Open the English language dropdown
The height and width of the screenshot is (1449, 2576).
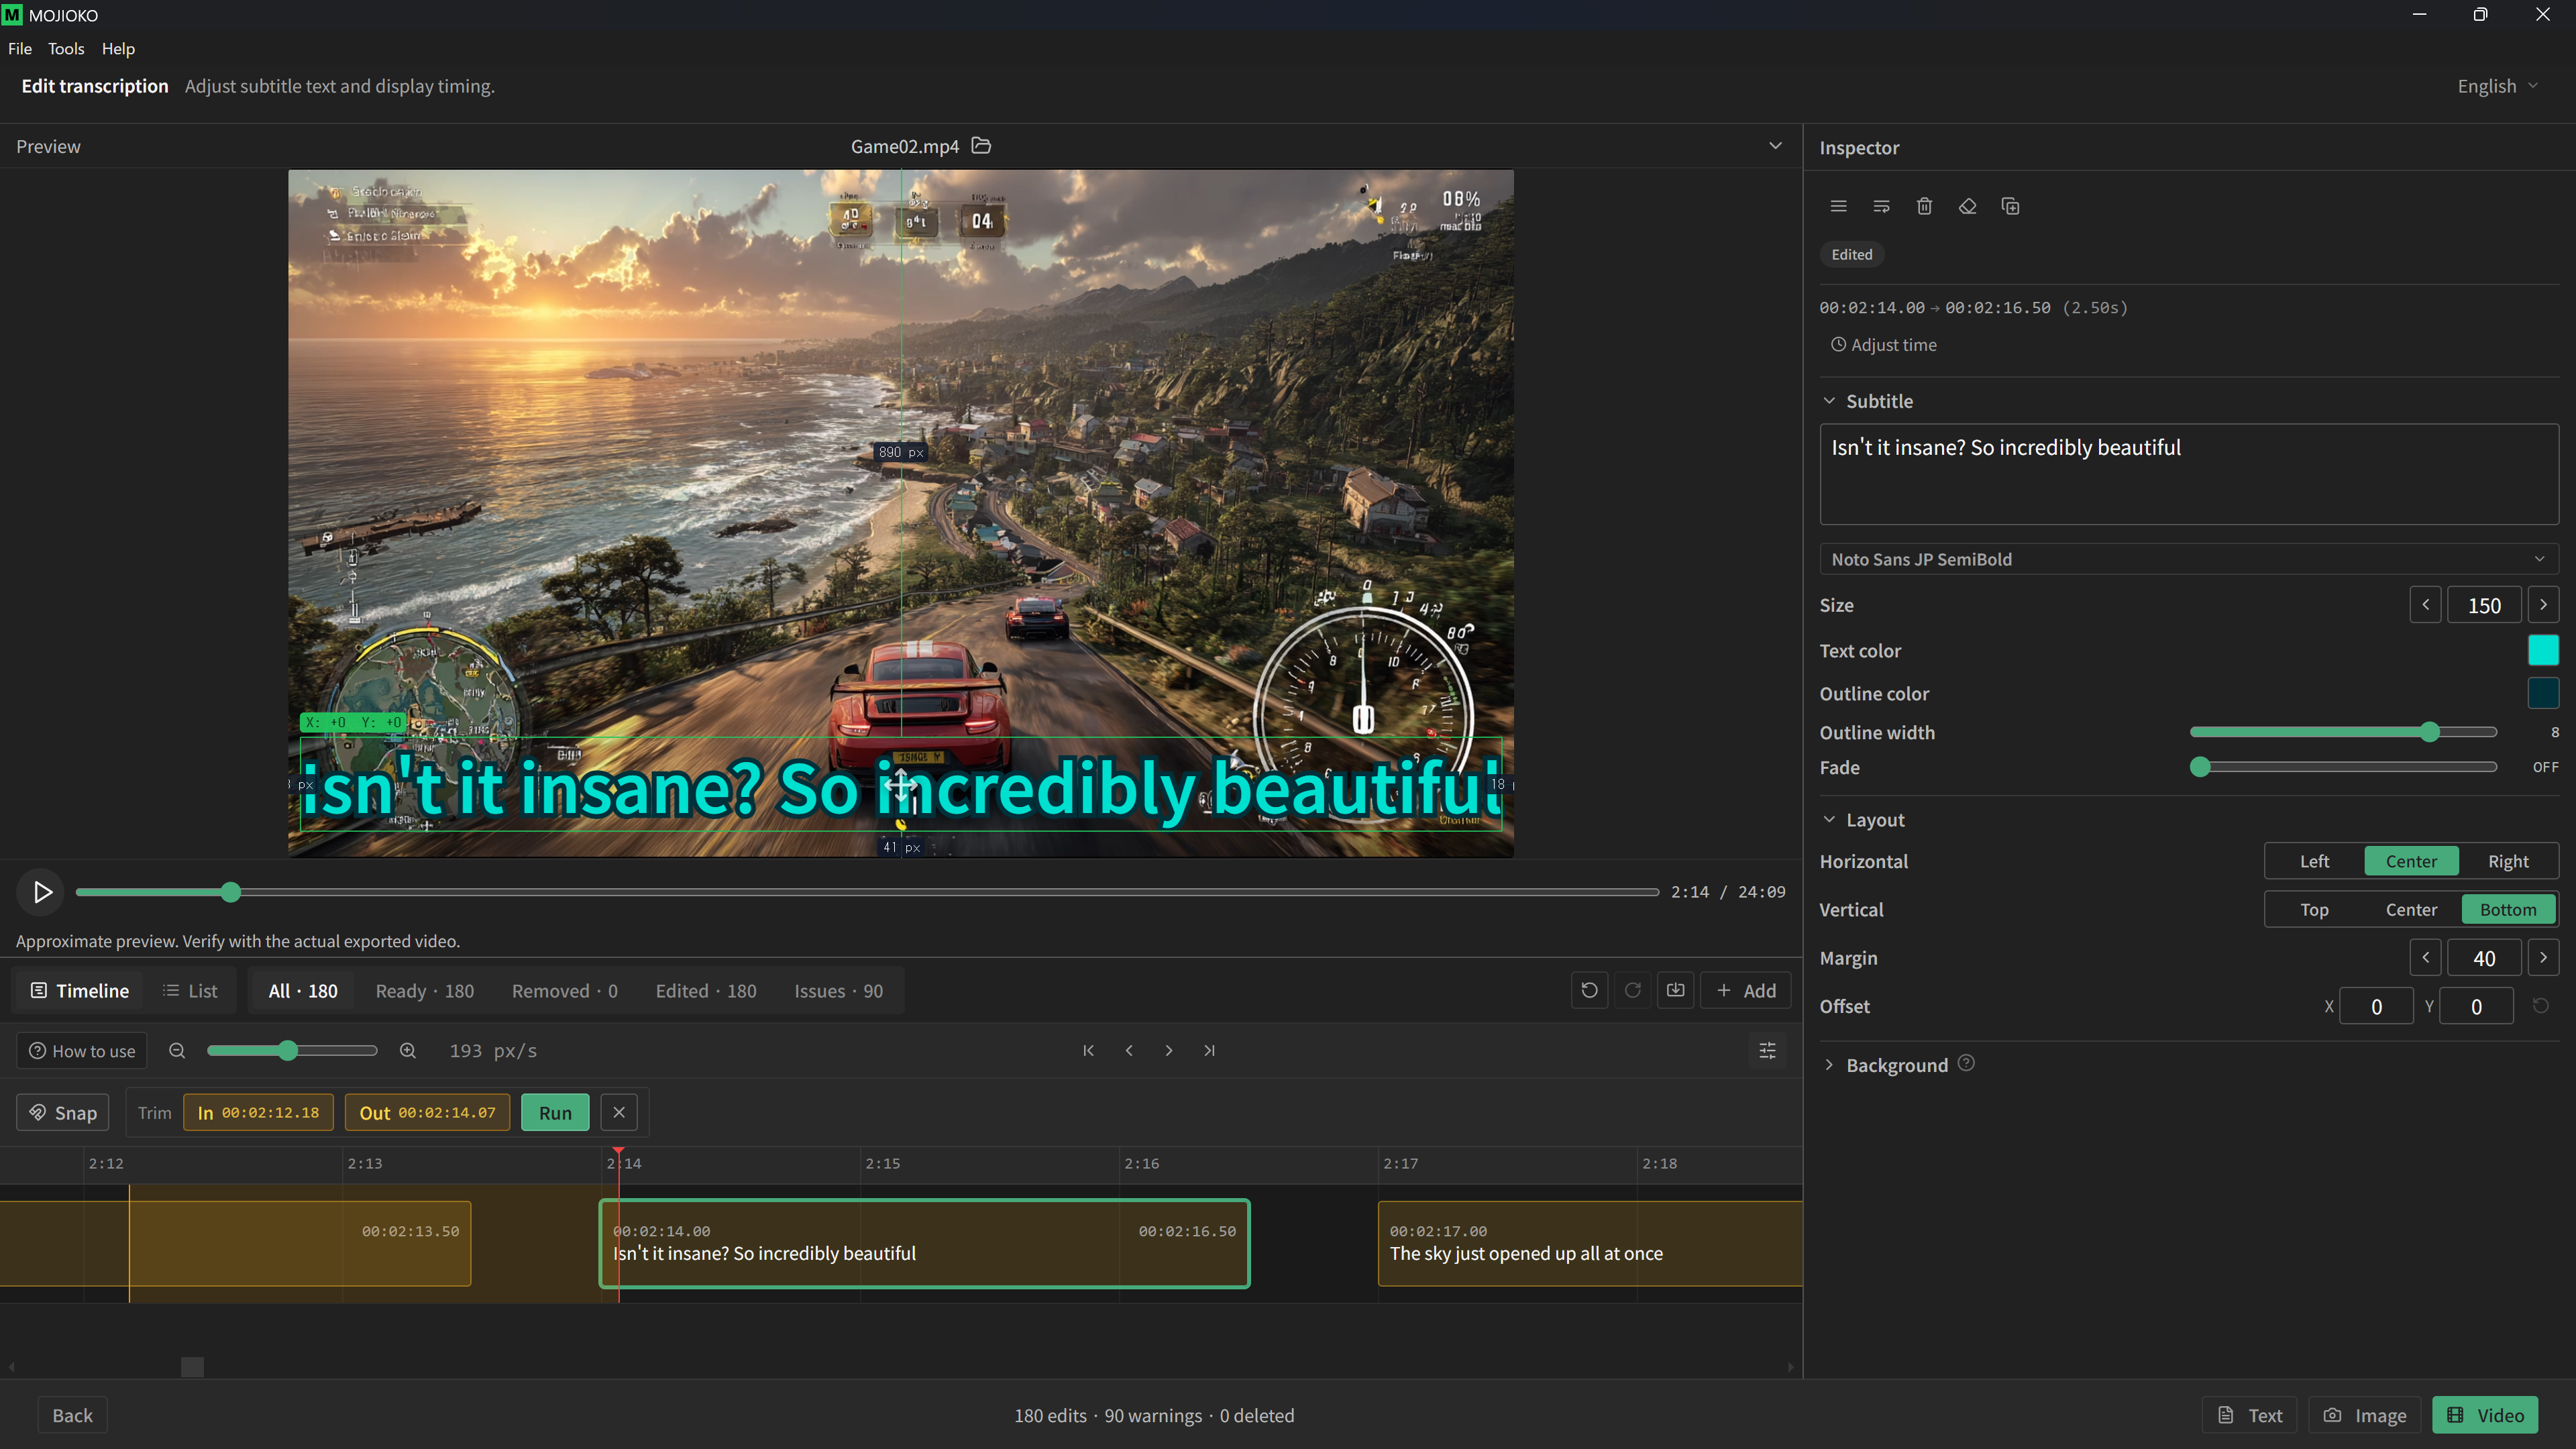[2497, 86]
